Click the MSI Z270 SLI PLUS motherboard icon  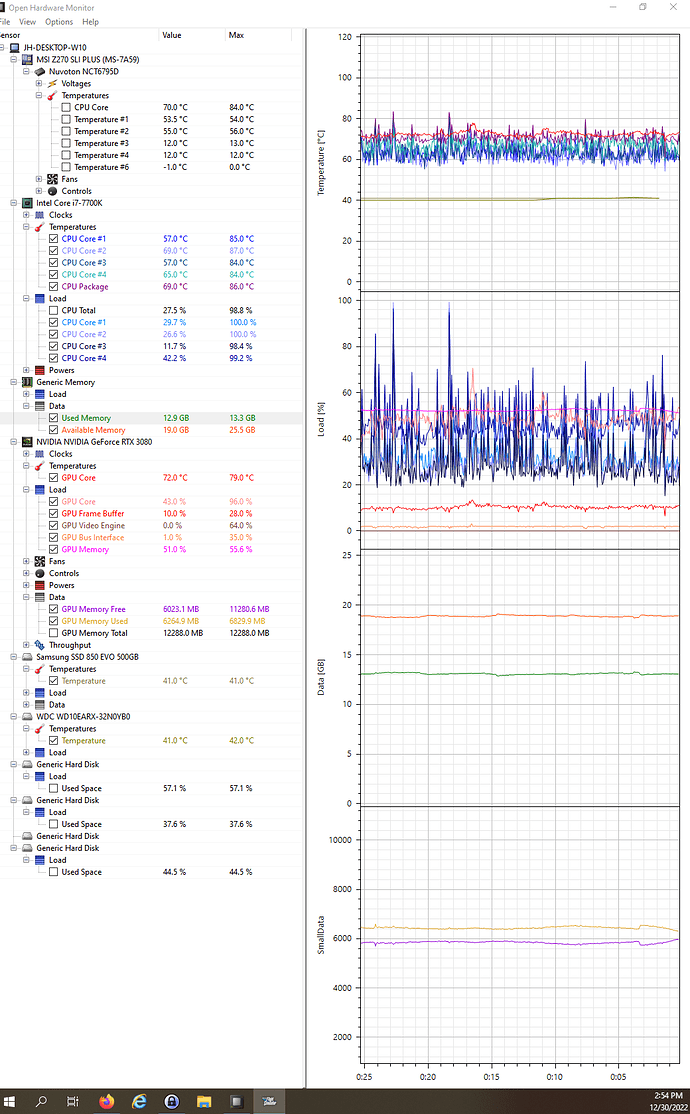tap(27, 60)
